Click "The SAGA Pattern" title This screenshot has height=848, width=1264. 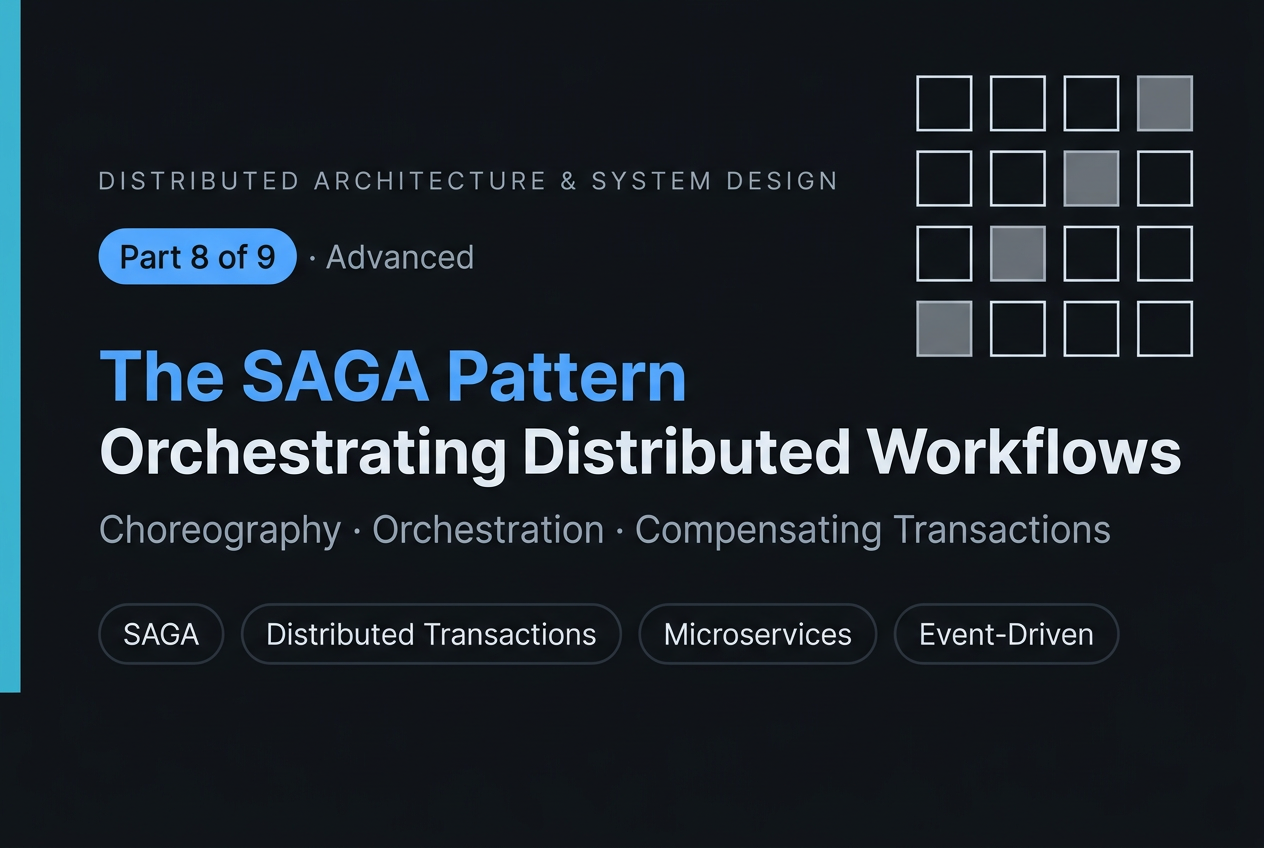tap(393, 376)
